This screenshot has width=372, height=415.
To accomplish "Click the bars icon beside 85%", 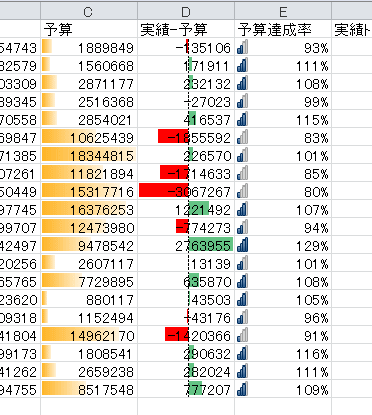I will tap(242, 173).
